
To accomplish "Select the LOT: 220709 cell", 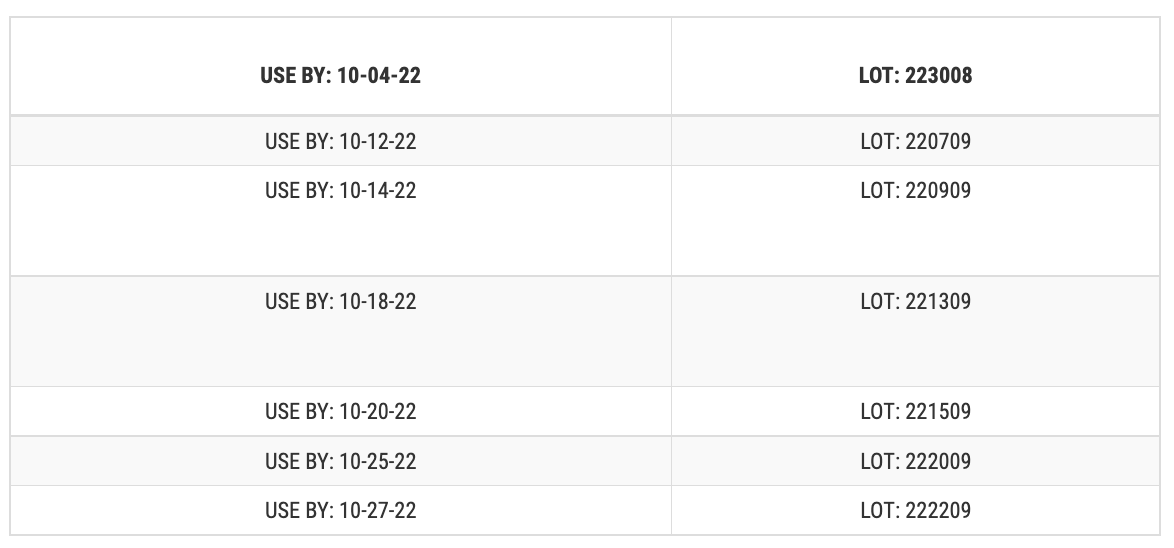I will [915, 141].
